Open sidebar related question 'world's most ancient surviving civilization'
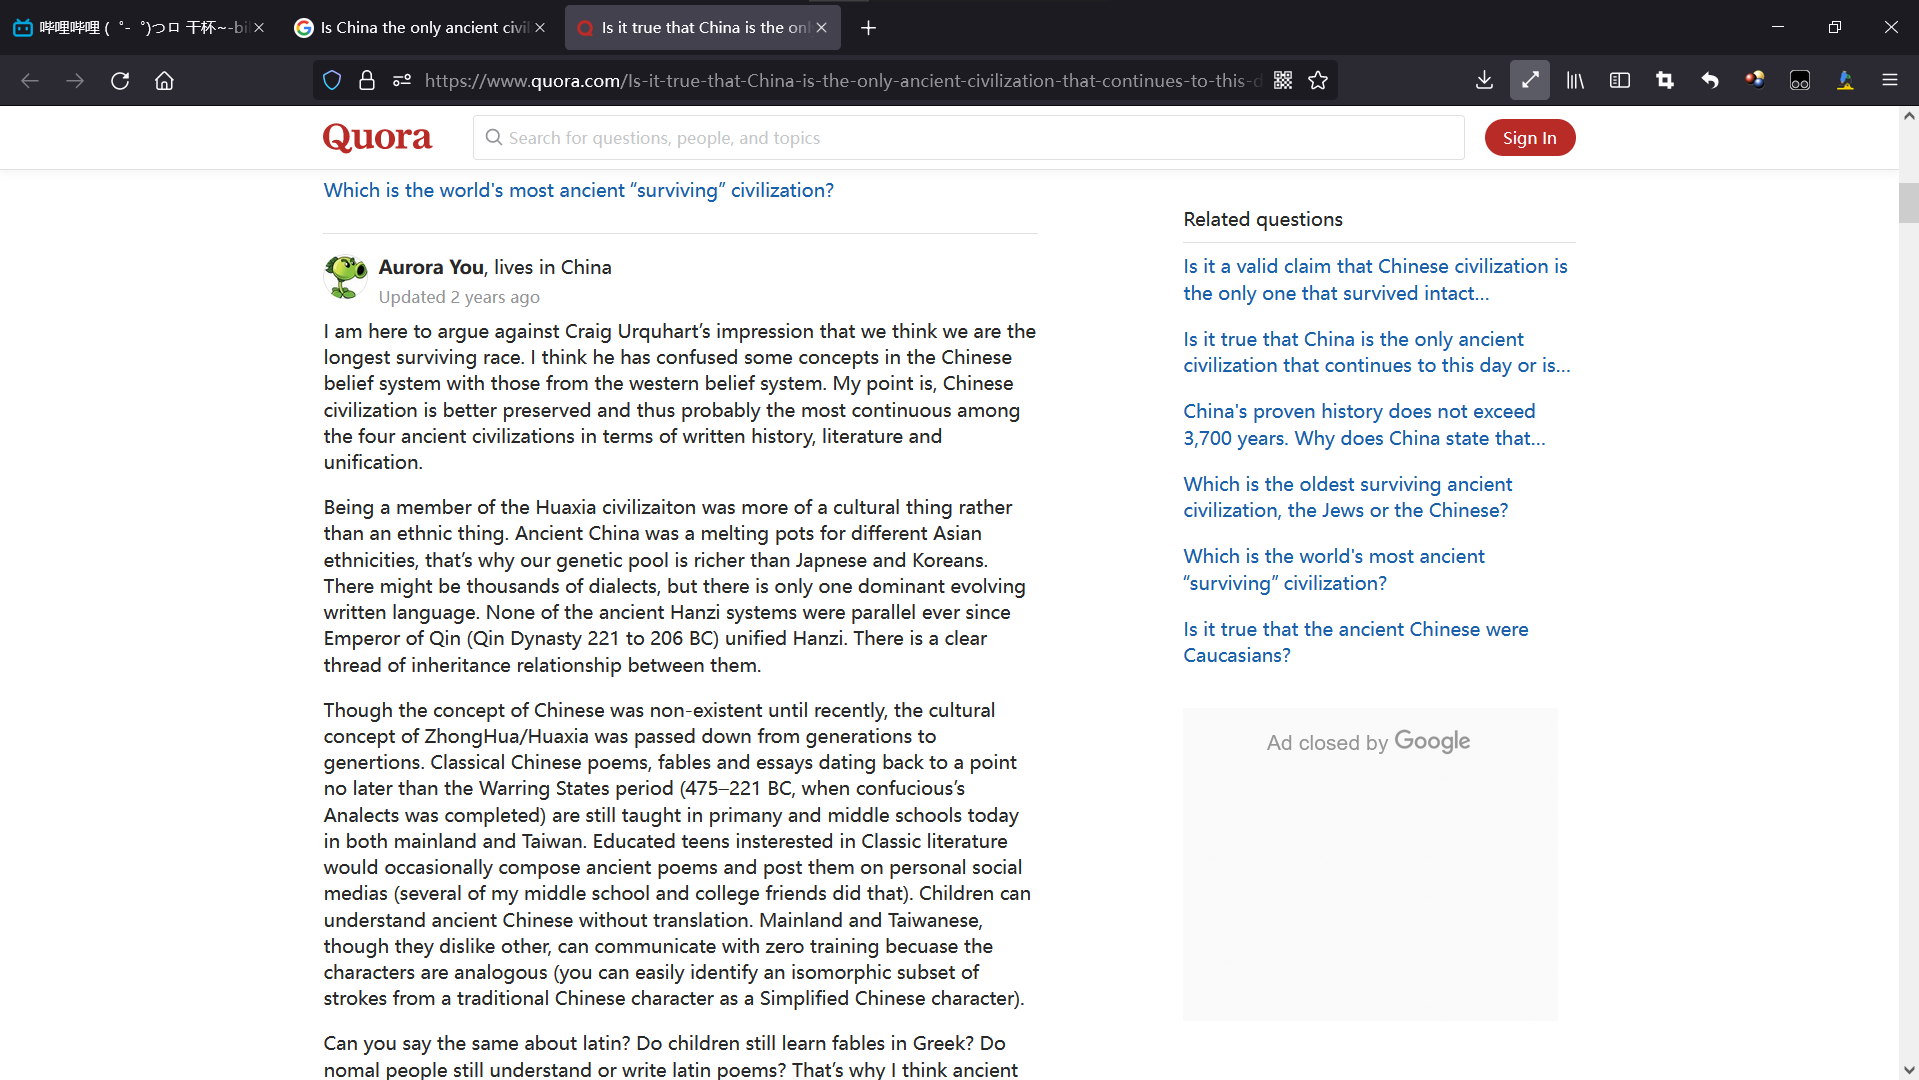Viewport: 1919px width, 1080px height. 1334,570
